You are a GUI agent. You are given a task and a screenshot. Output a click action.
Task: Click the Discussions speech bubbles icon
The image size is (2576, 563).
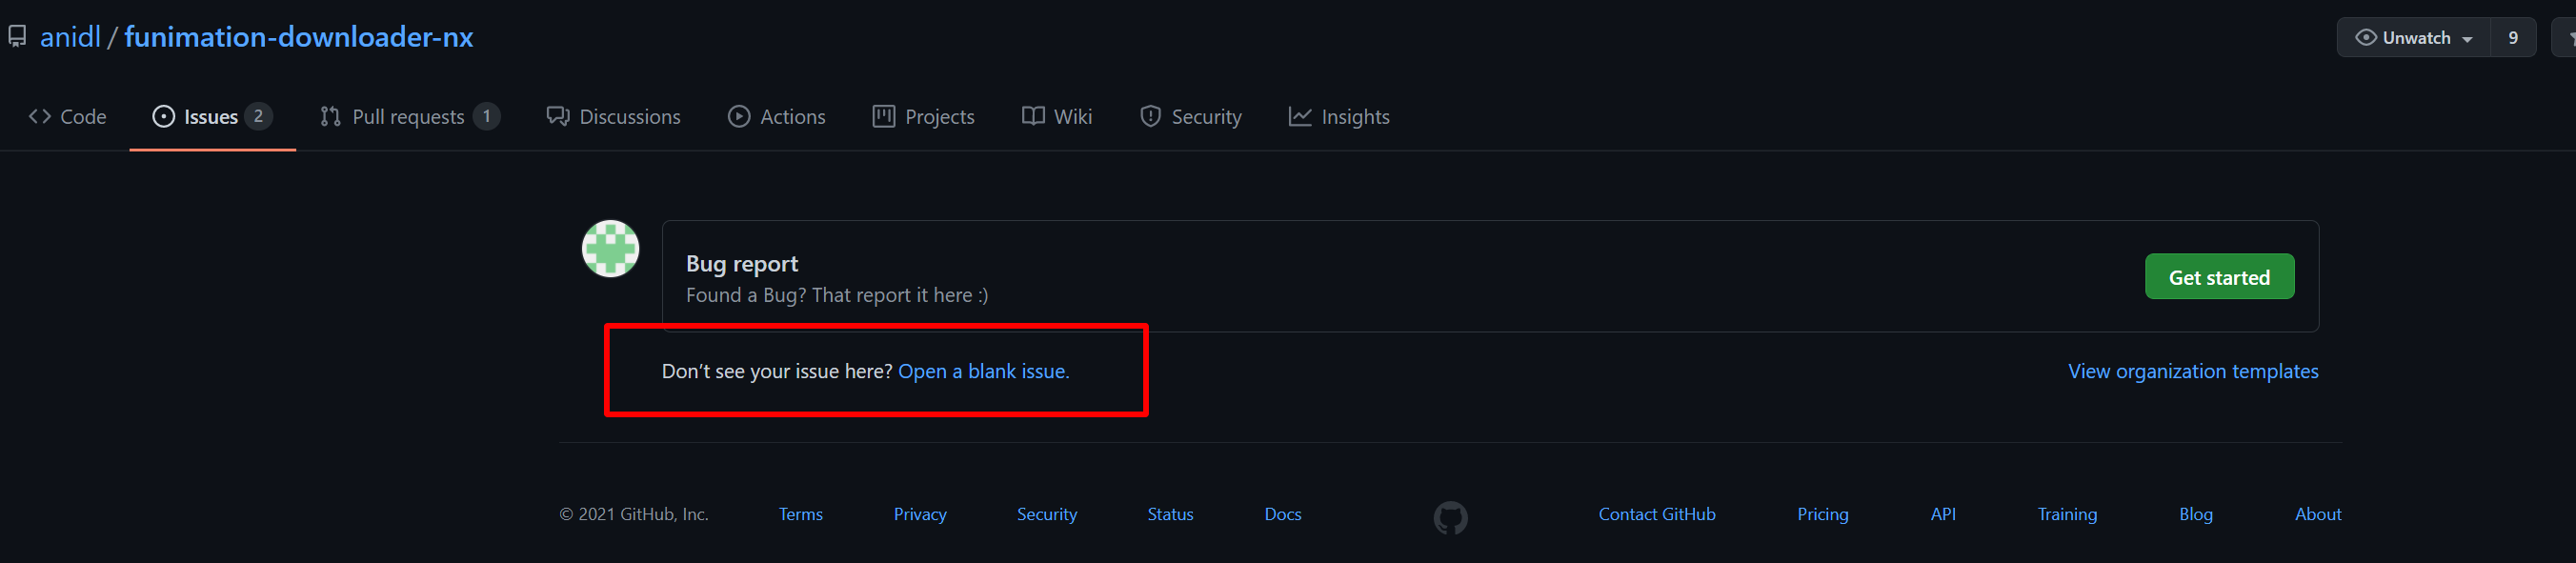[x=558, y=117]
